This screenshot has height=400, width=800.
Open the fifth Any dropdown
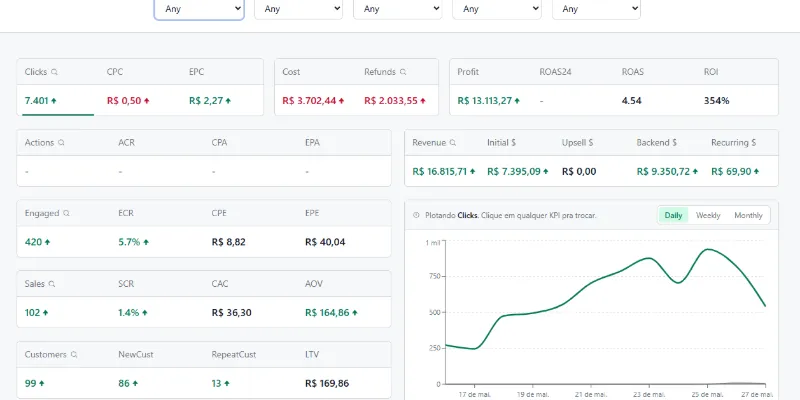pyautogui.click(x=596, y=9)
